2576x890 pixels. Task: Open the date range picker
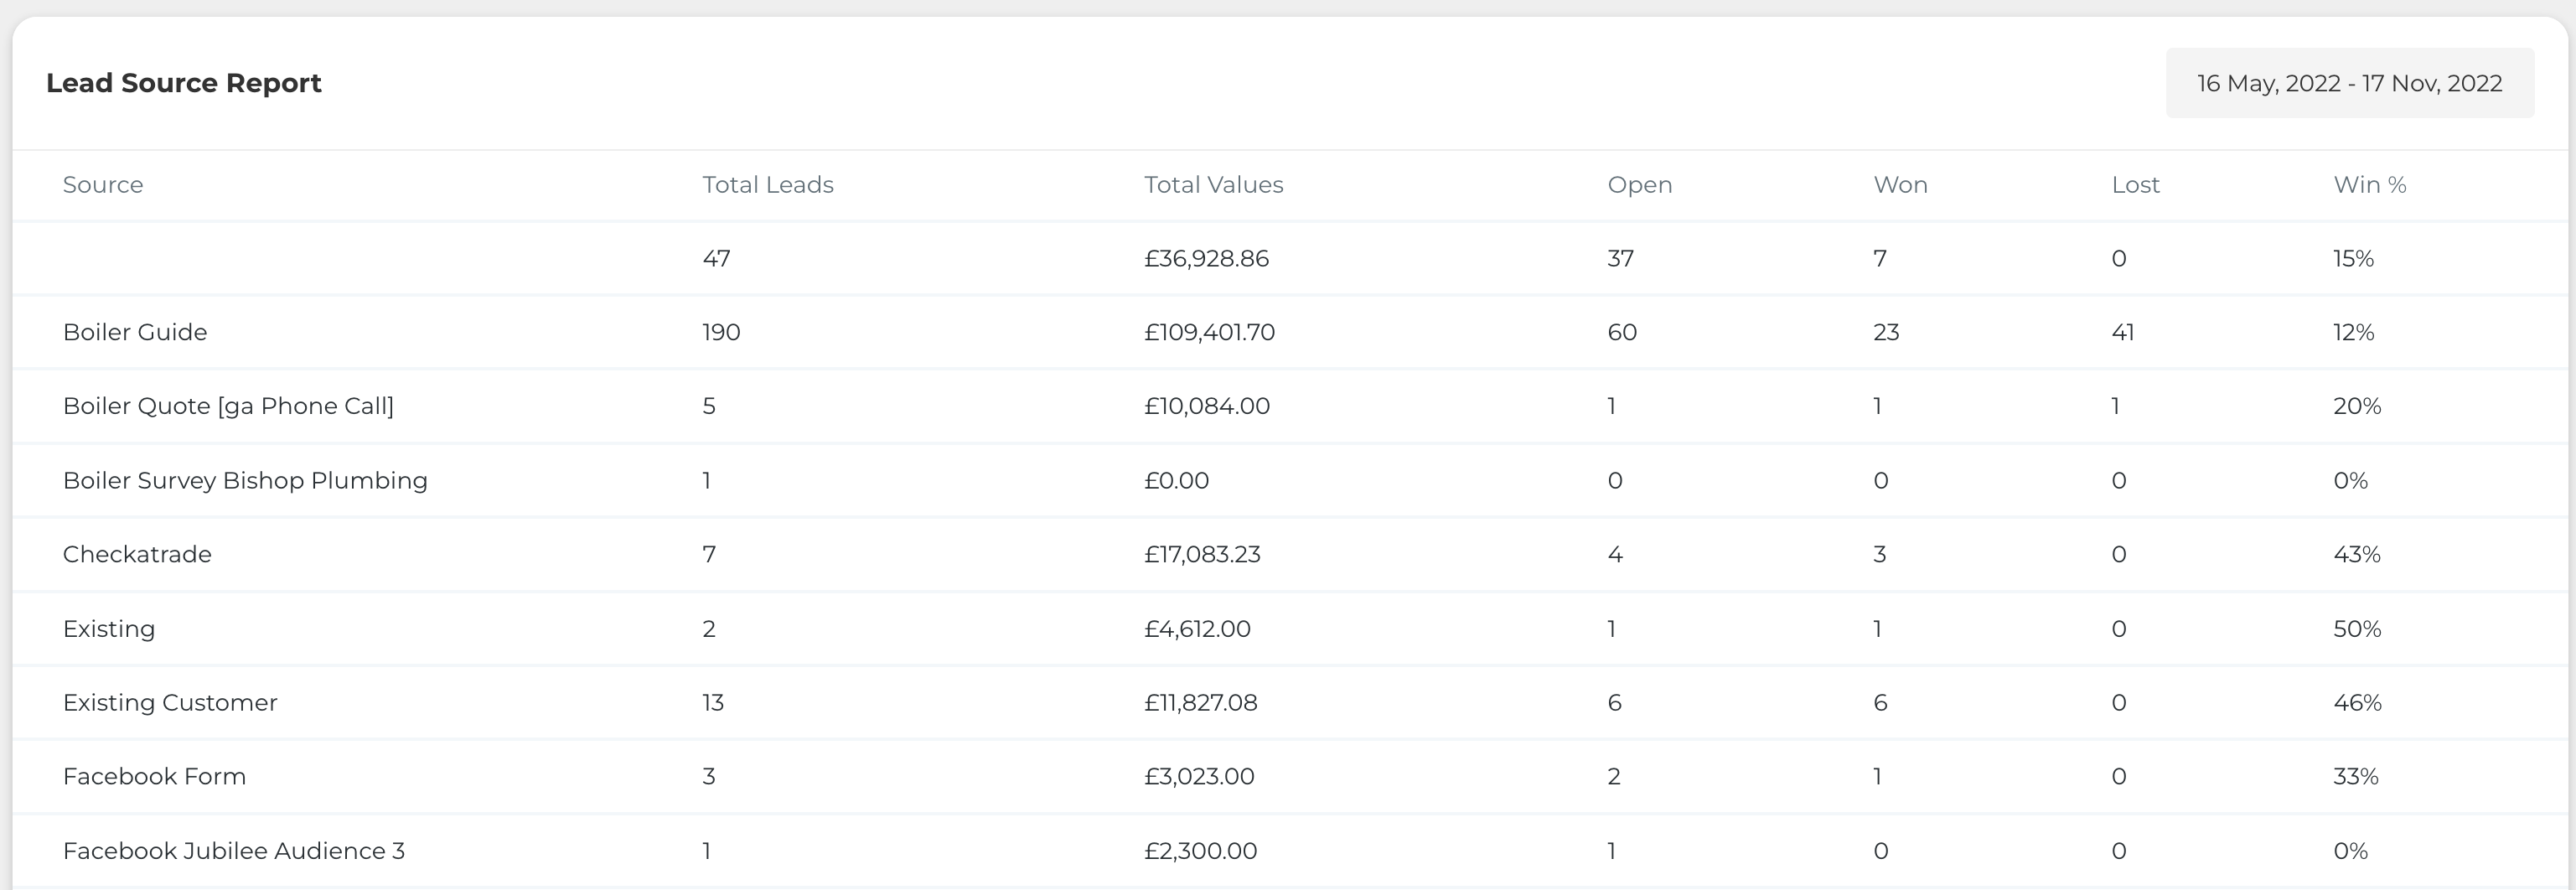tap(2349, 83)
